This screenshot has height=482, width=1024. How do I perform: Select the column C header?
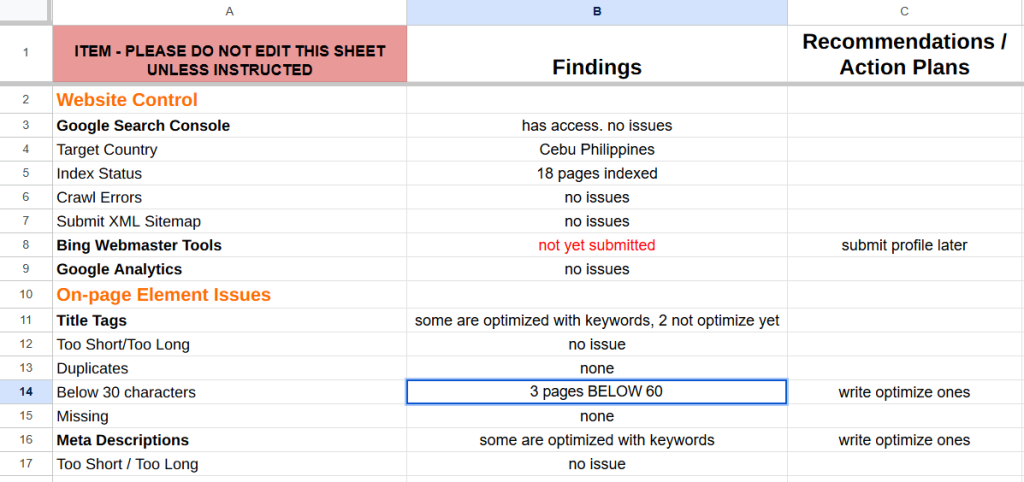[x=905, y=12]
